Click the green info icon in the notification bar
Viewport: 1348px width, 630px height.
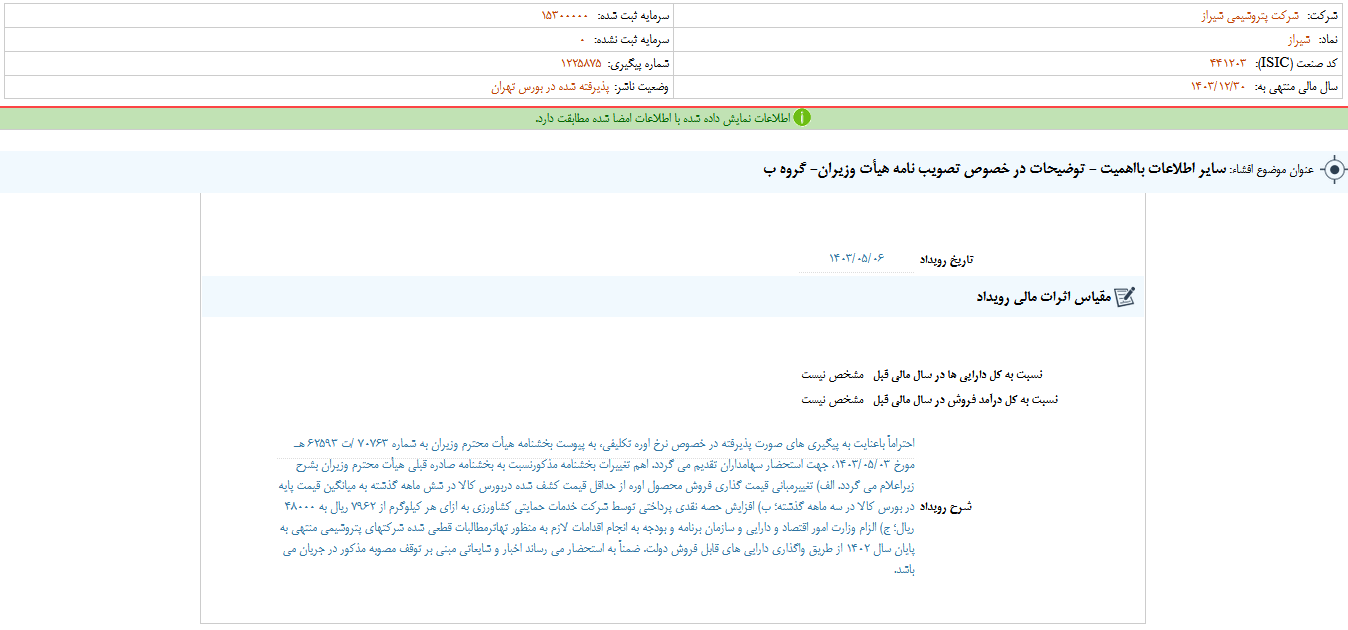tap(802, 118)
